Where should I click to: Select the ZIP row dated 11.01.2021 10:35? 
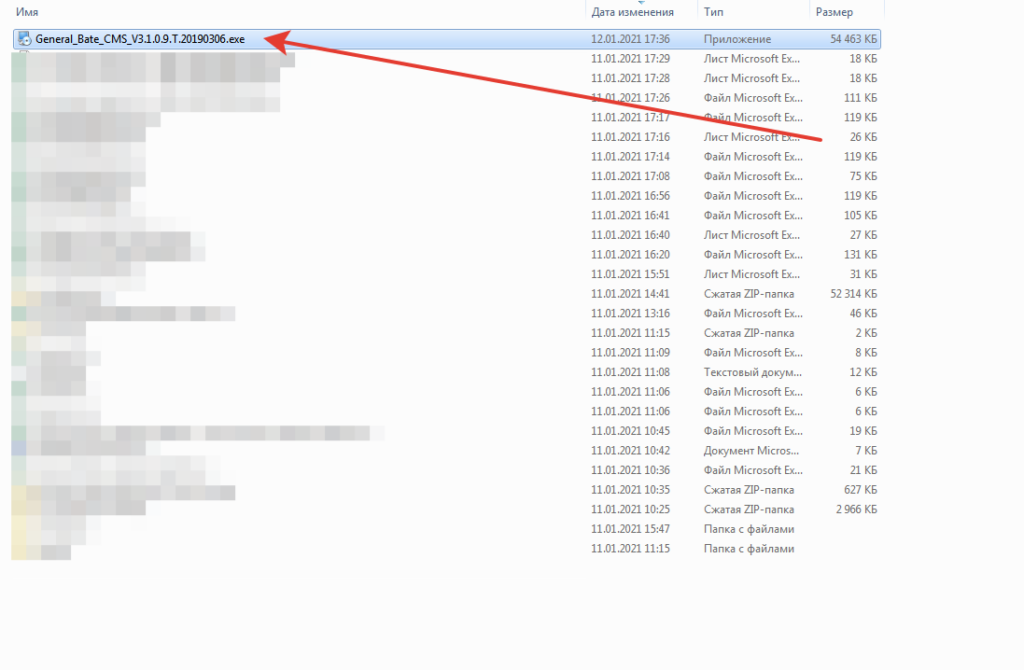click(x=446, y=490)
